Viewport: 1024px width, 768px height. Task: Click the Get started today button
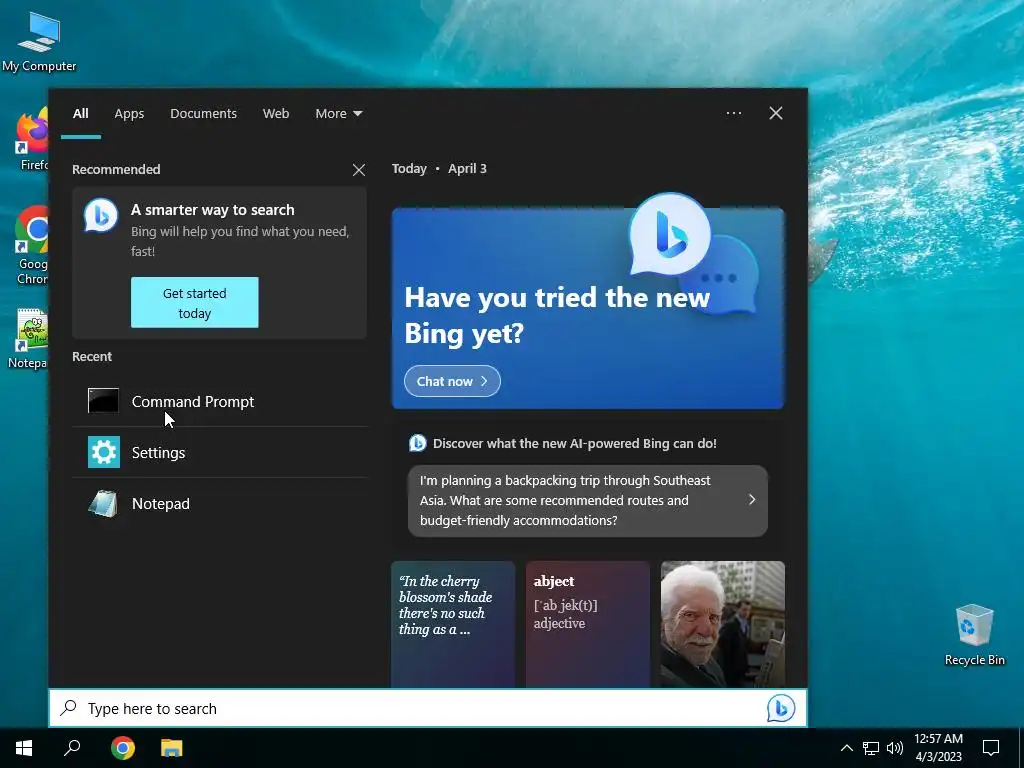point(195,302)
